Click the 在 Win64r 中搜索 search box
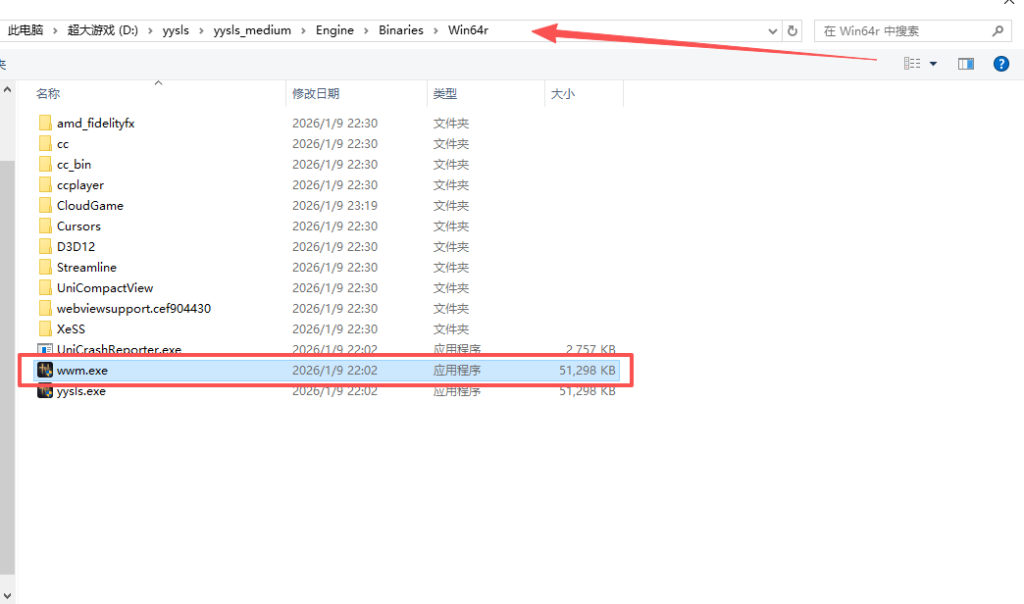This screenshot has height=604, width=1024. (900, 31)
